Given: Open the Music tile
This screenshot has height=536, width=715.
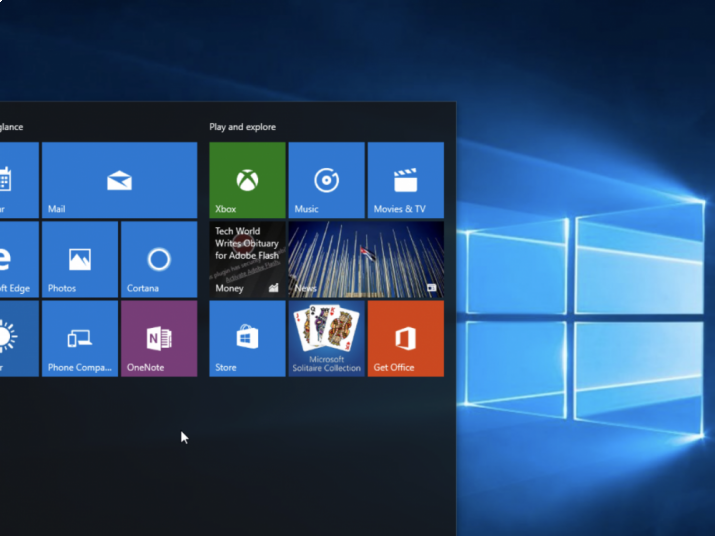Looking at the screenshot, I should pos(326,180).
